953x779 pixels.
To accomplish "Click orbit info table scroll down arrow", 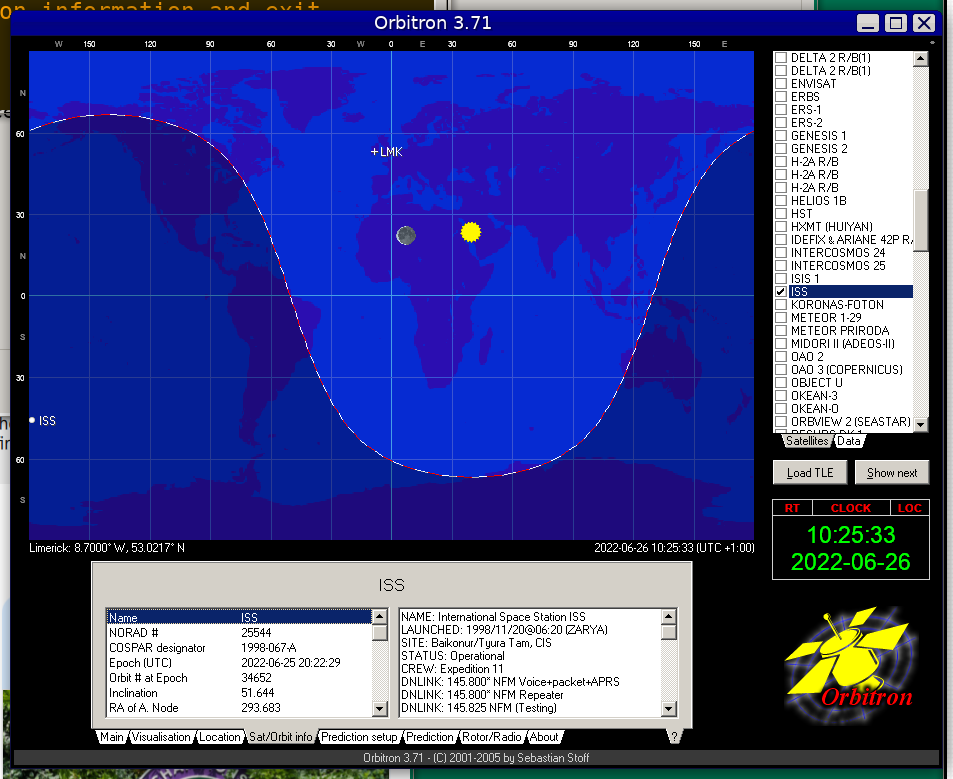I will pyautogui.click(x=379, y=709).
